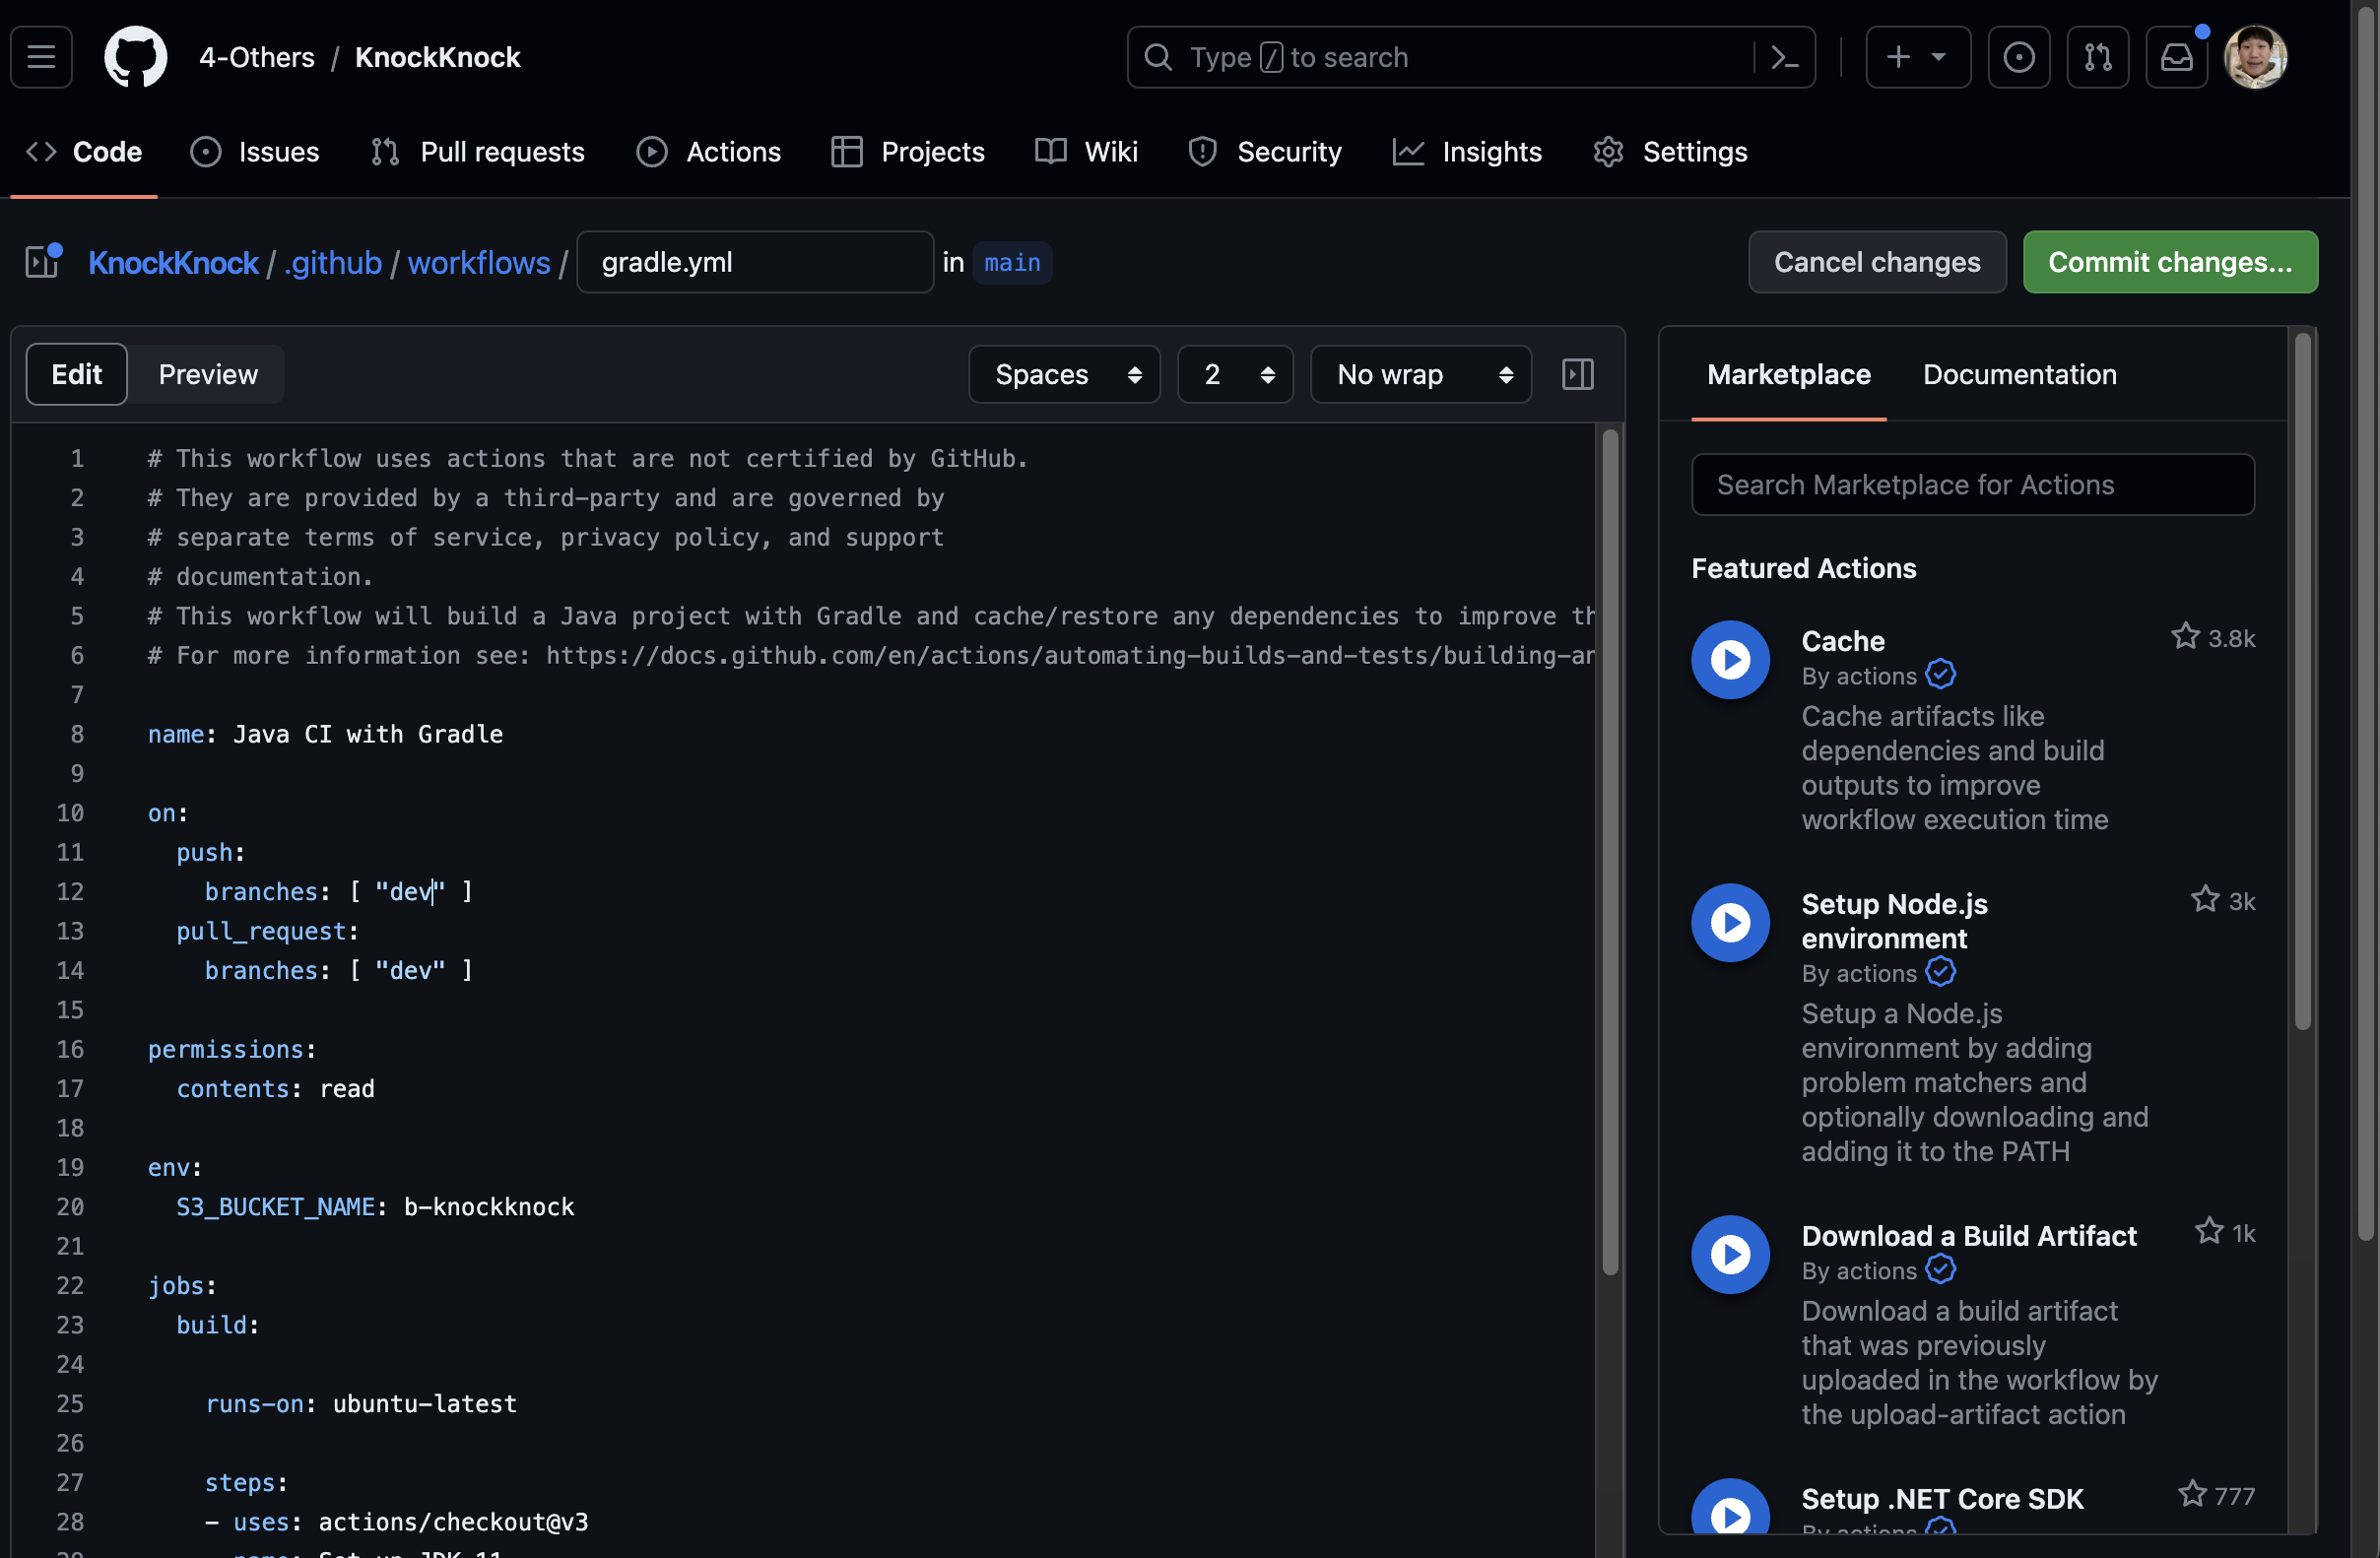
Task: Open the Spaces indent mode dropdown
Action: (x=1064, y=374)
